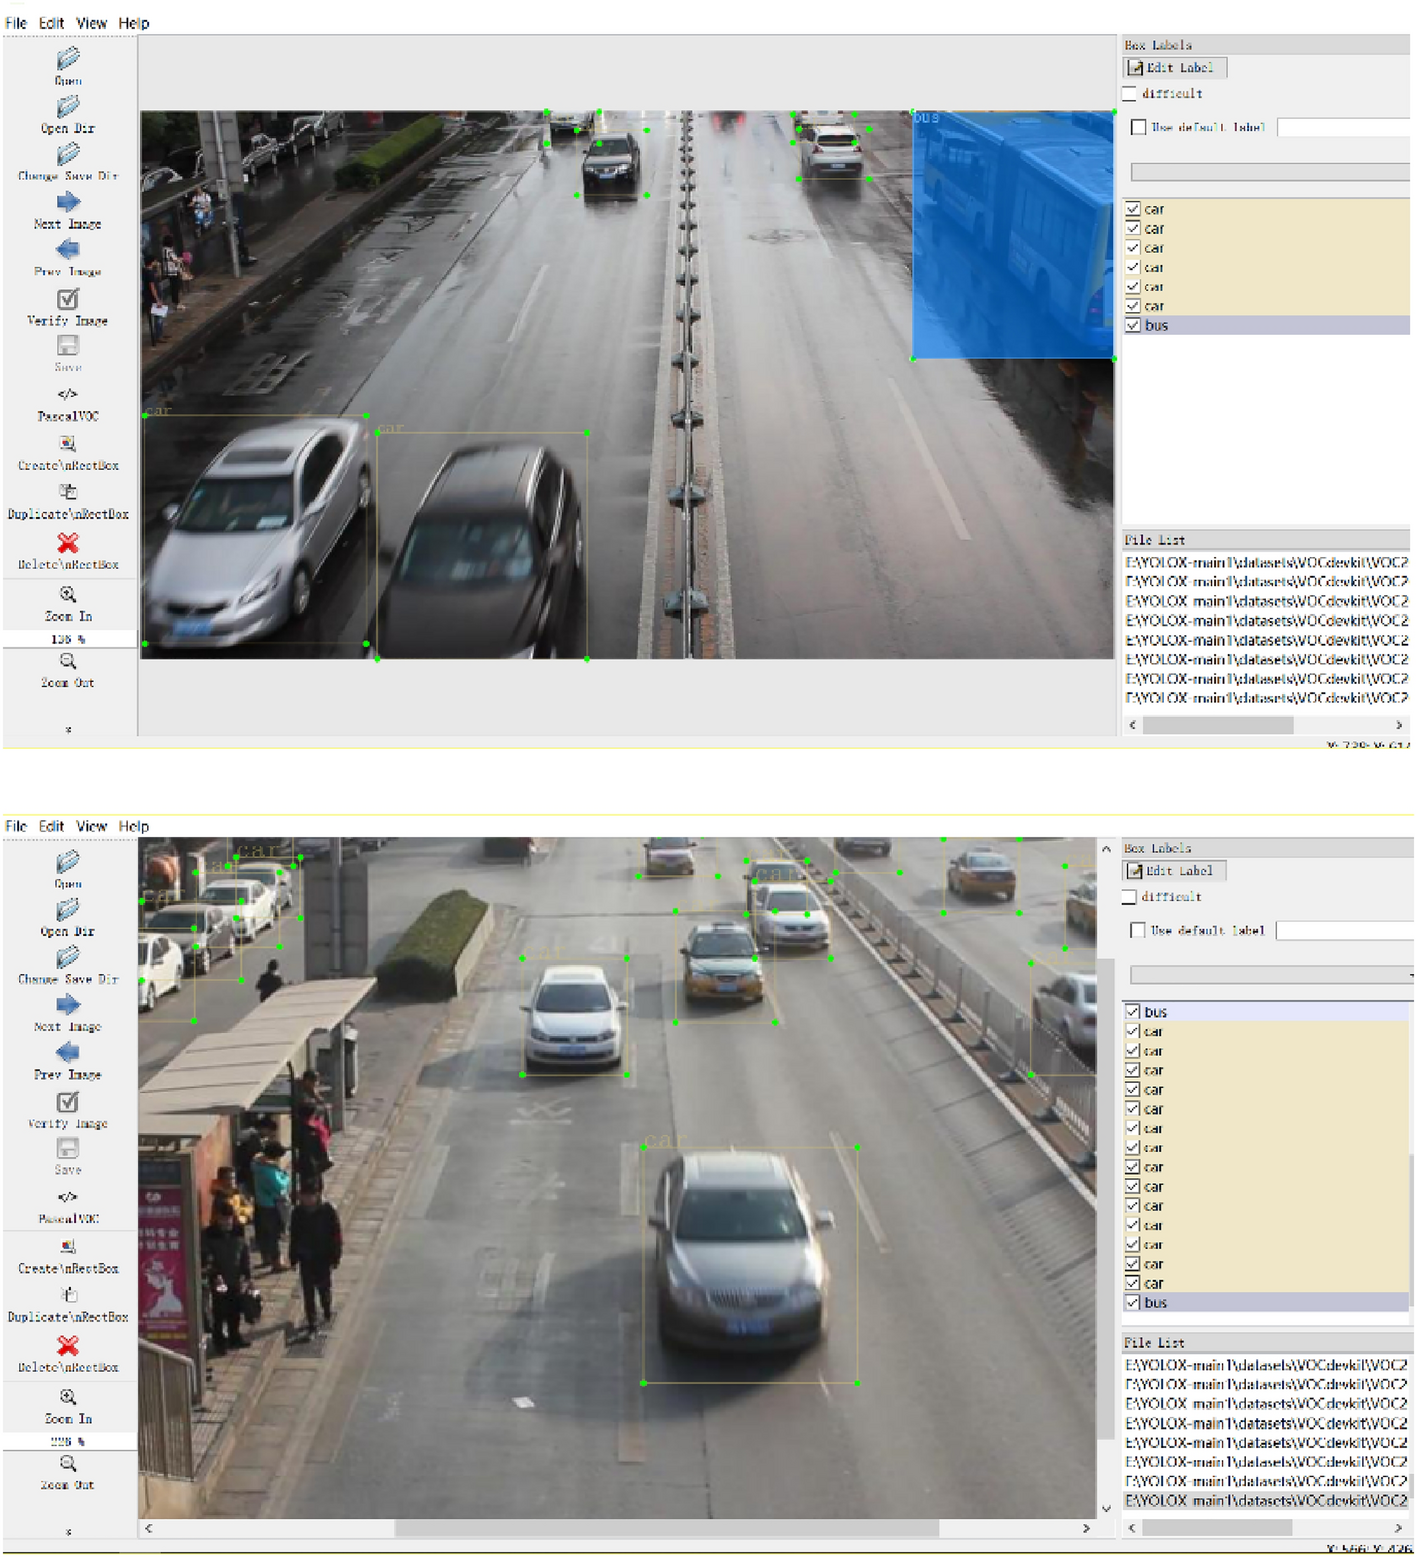Click Open Dir icon in the upper window
Image resolution: width=1416 pixels, height=1557 pixels.
tap(68, 107)
